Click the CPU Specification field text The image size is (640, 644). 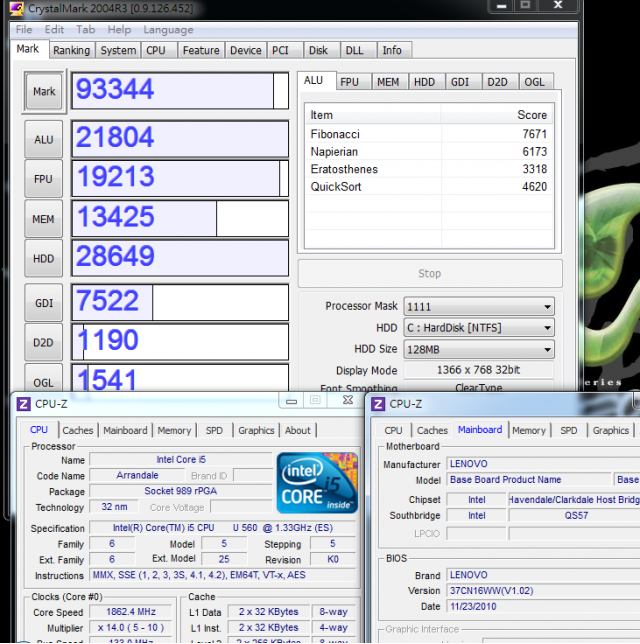pyautogui.click(x=223, y=528)
